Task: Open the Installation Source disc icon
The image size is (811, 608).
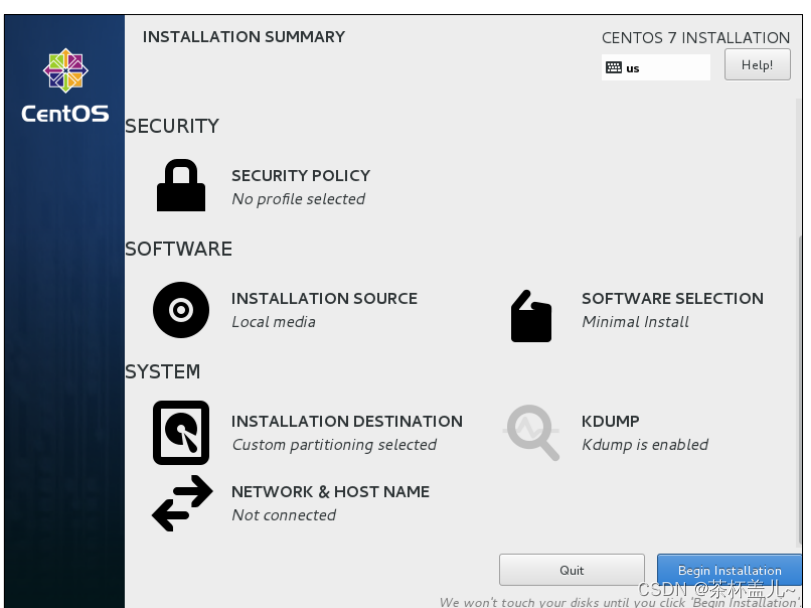Action: [x=181, y=310]
